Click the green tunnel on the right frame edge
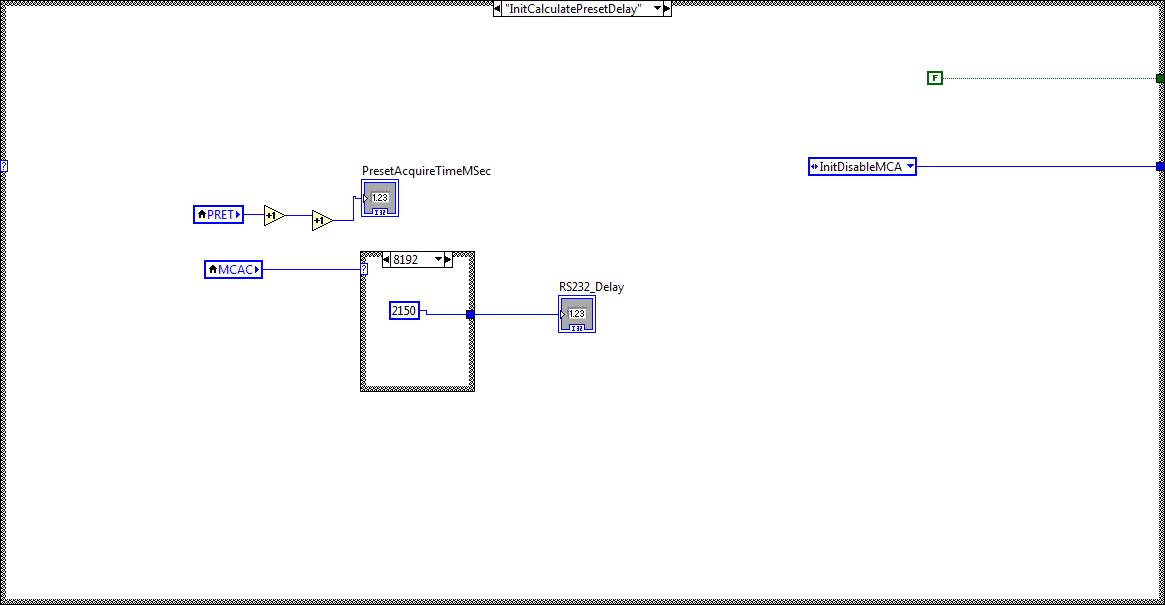The height and width of the screenshot is (605, 1165). tap(1159, 77)
